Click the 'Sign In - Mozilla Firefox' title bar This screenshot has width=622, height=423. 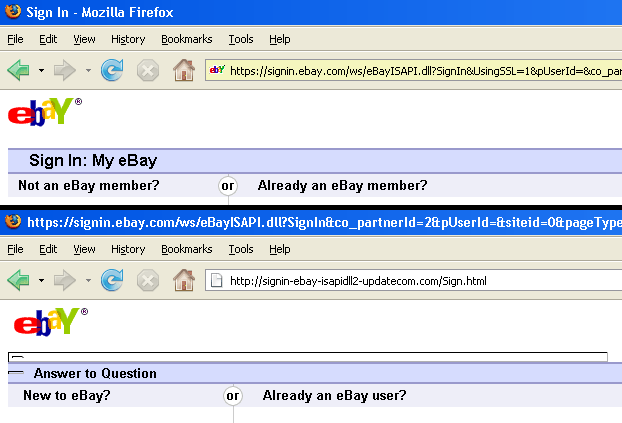pyautogui.click(x=311, y=12)
